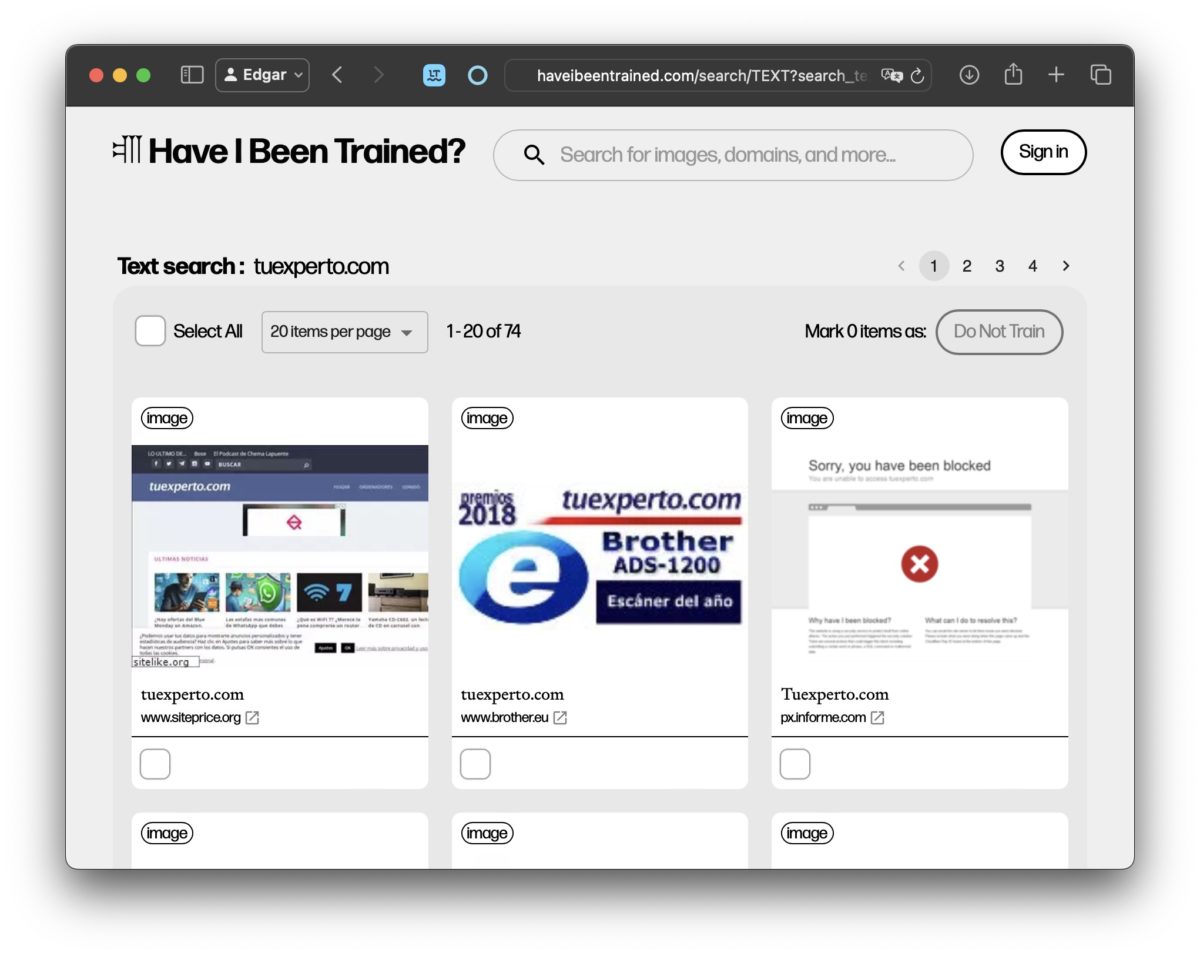This screenshot has width=1200, height=956.
Task: Open the www.siteprice.org source link
Action: [x=191, y=718]
